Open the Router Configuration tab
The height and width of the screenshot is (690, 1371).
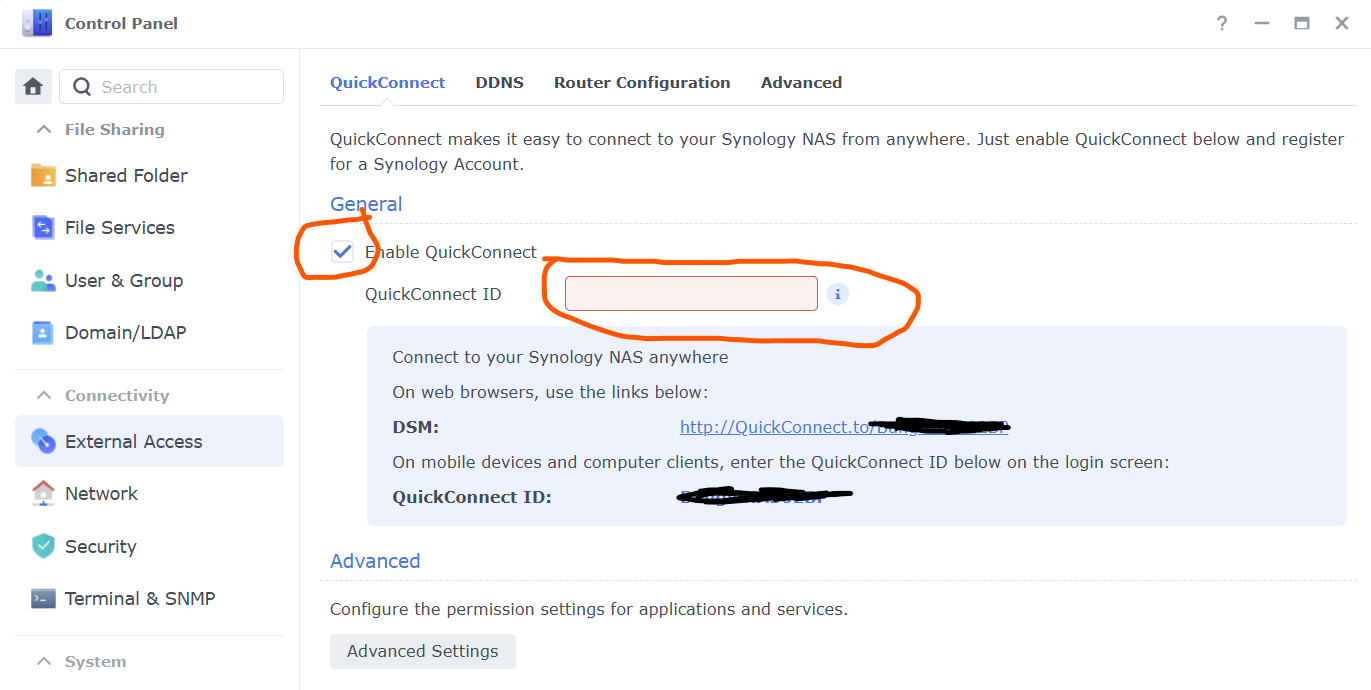[642, 83]
